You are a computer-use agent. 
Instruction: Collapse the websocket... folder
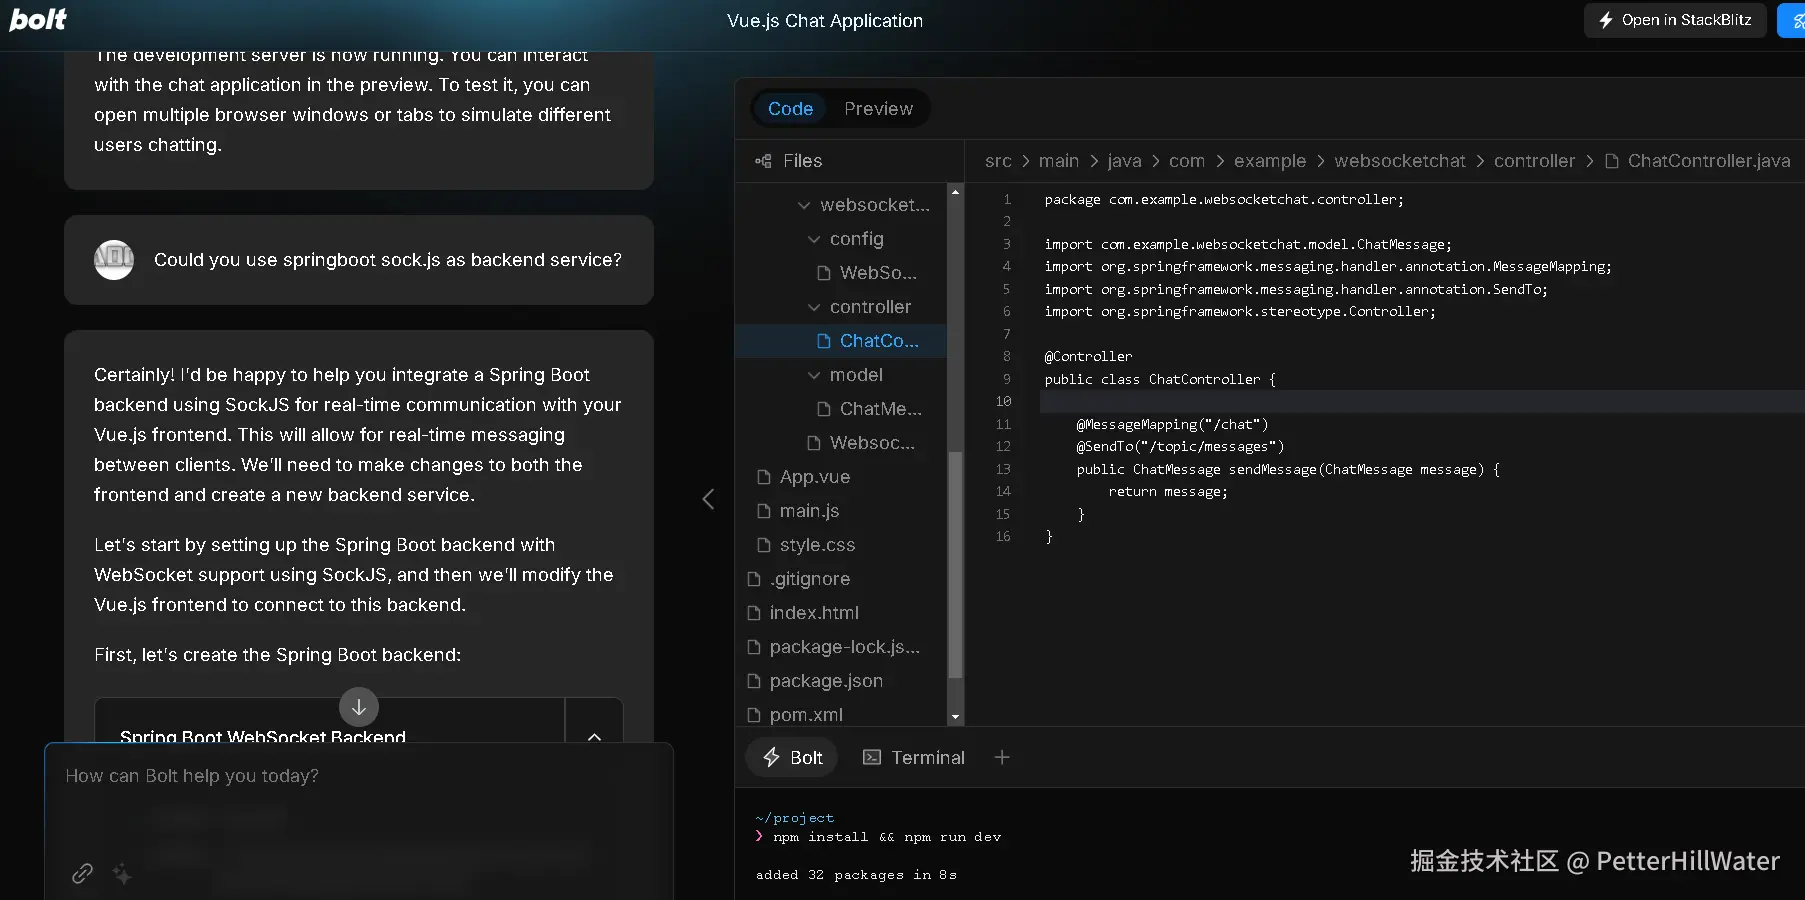(863, 205)
